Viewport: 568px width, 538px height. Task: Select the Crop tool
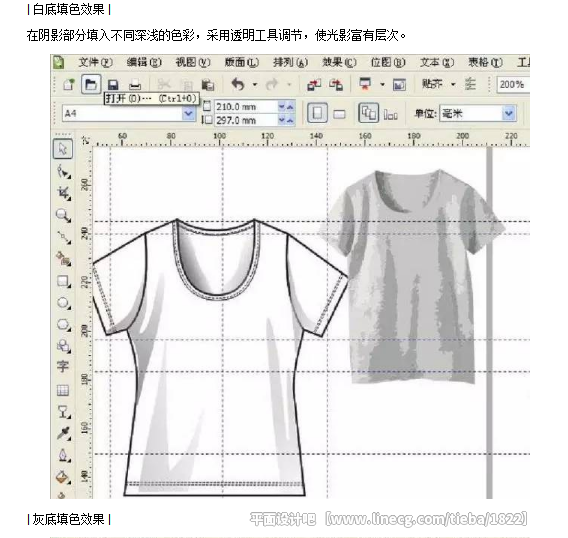tap(63, 193)
